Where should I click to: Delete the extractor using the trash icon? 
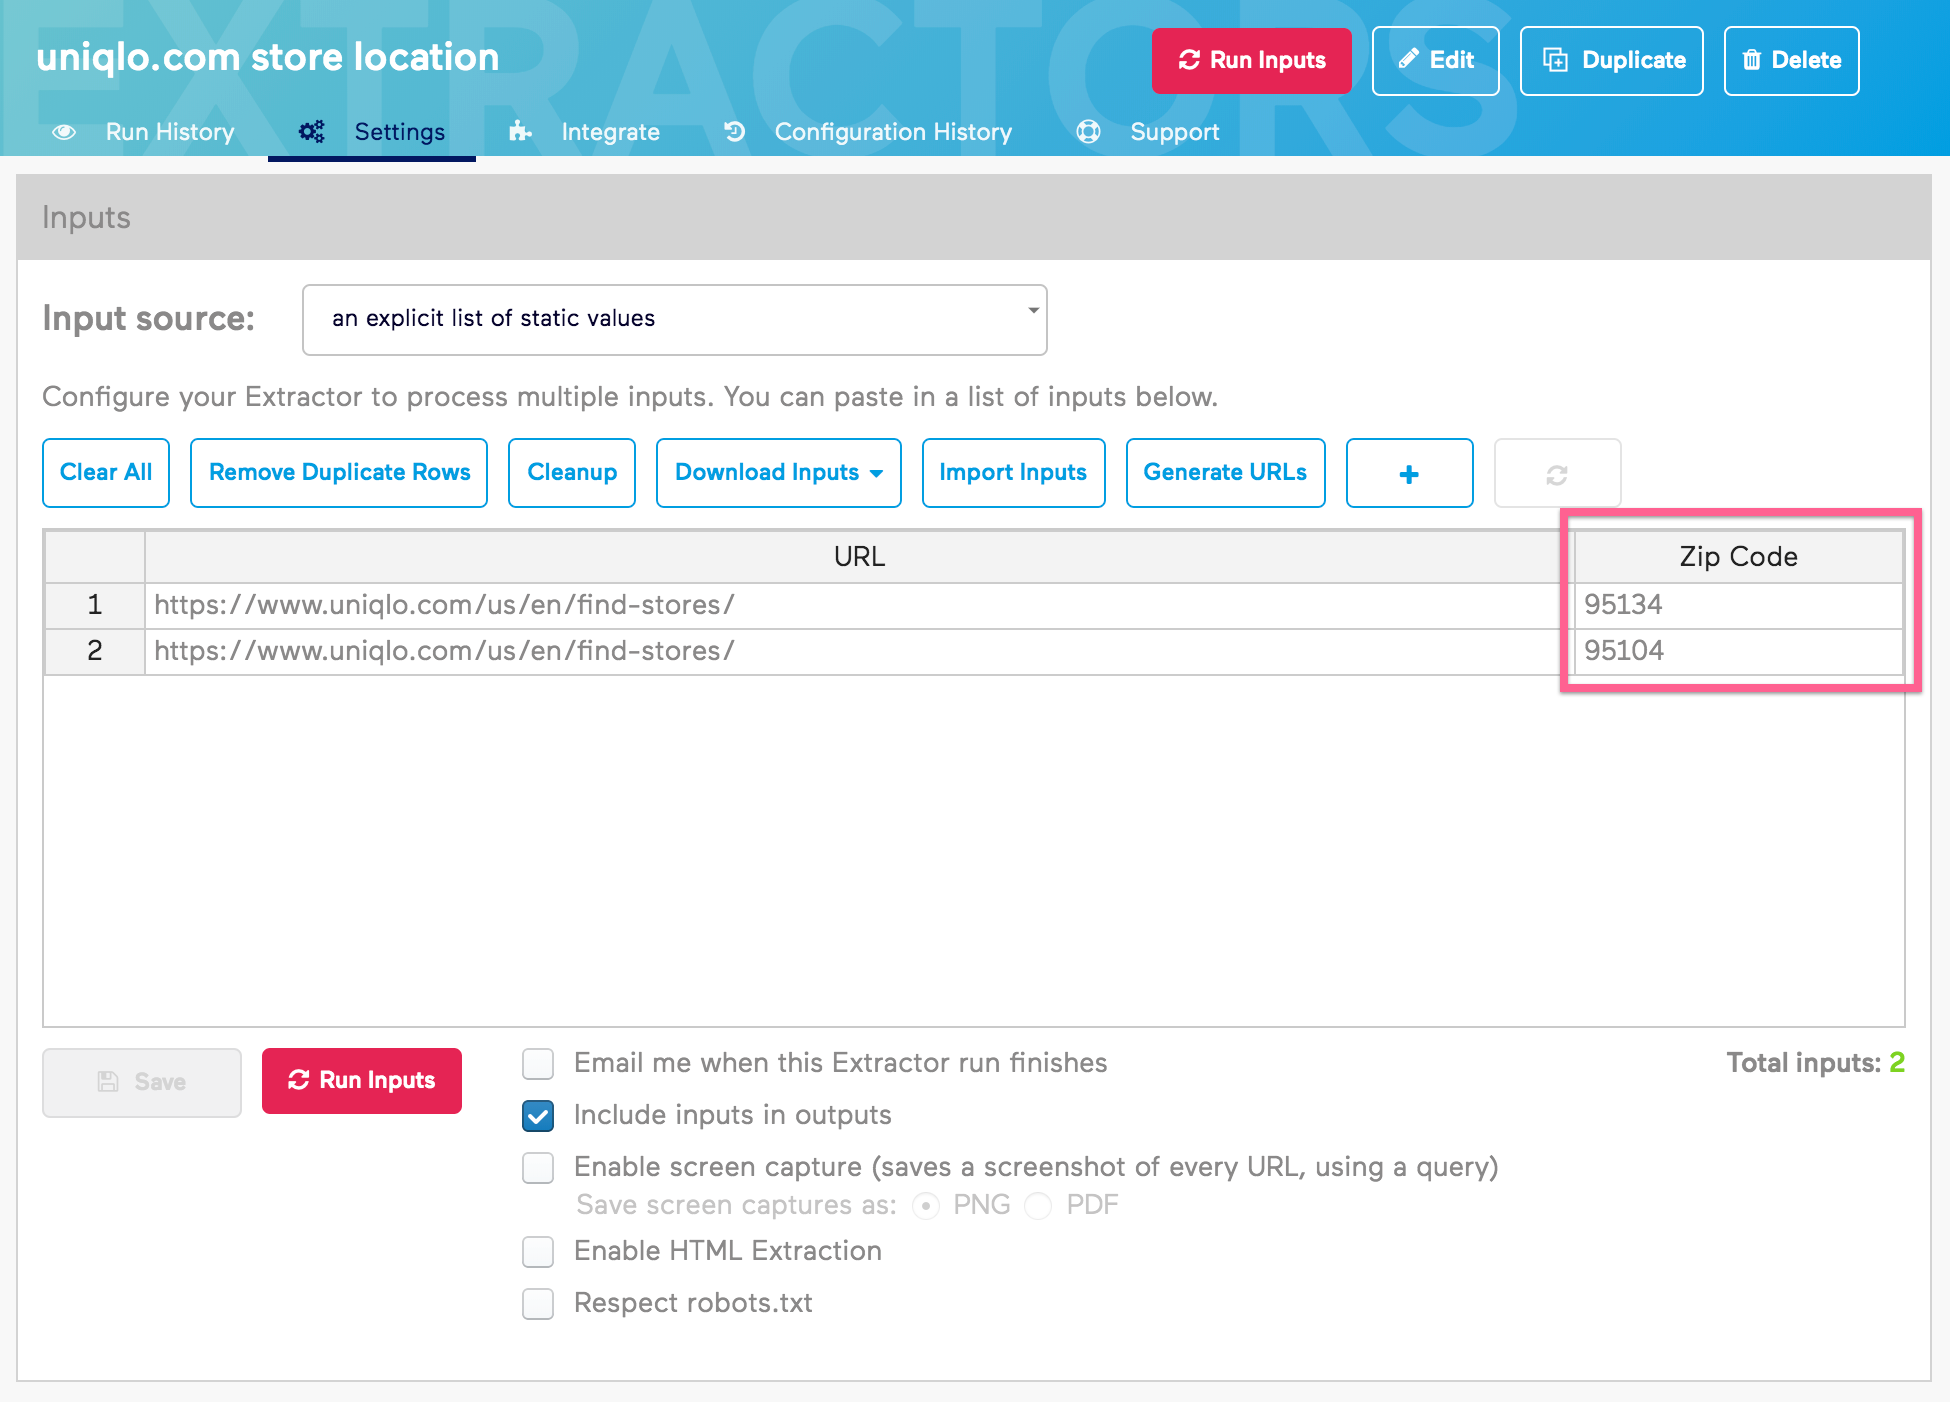coord(1752,60)
